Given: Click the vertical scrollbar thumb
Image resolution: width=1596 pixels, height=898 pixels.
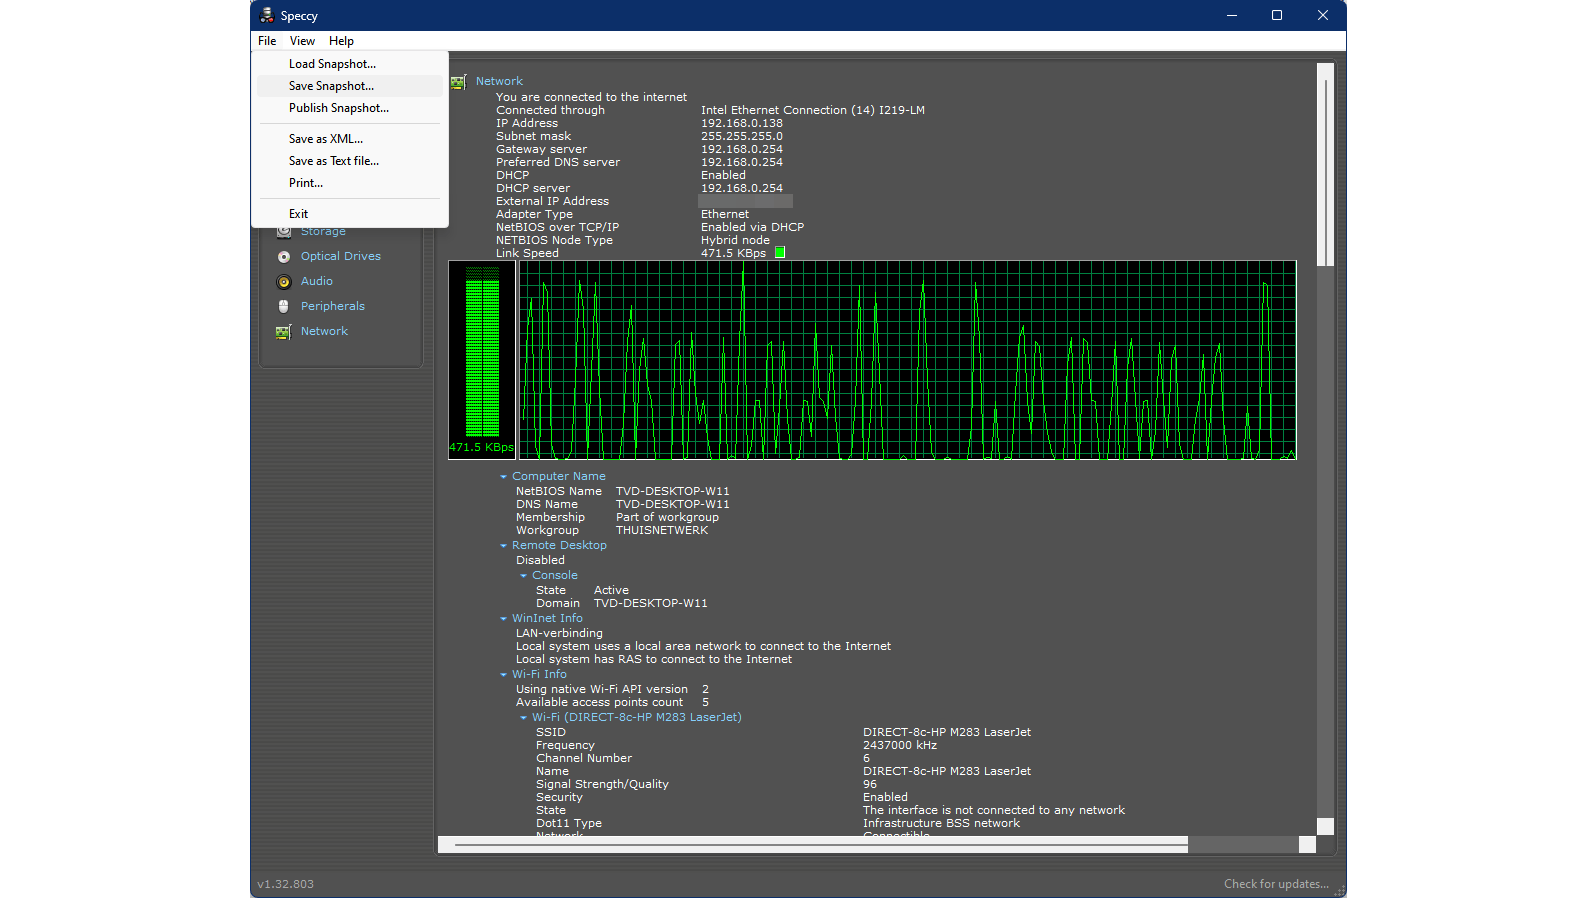Looking at the screenshot, I should (1325, 165).
